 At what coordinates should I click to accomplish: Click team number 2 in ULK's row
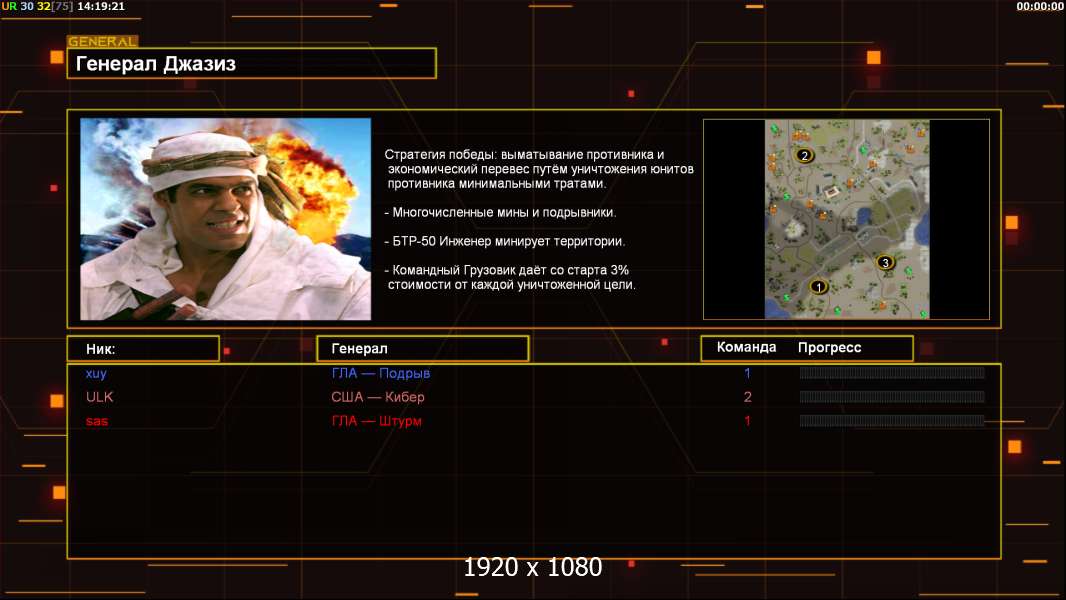(747, 397)
